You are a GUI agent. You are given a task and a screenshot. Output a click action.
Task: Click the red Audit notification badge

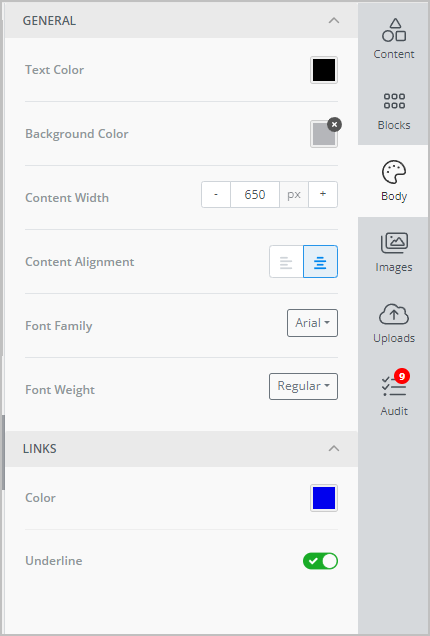click(402, 376)
